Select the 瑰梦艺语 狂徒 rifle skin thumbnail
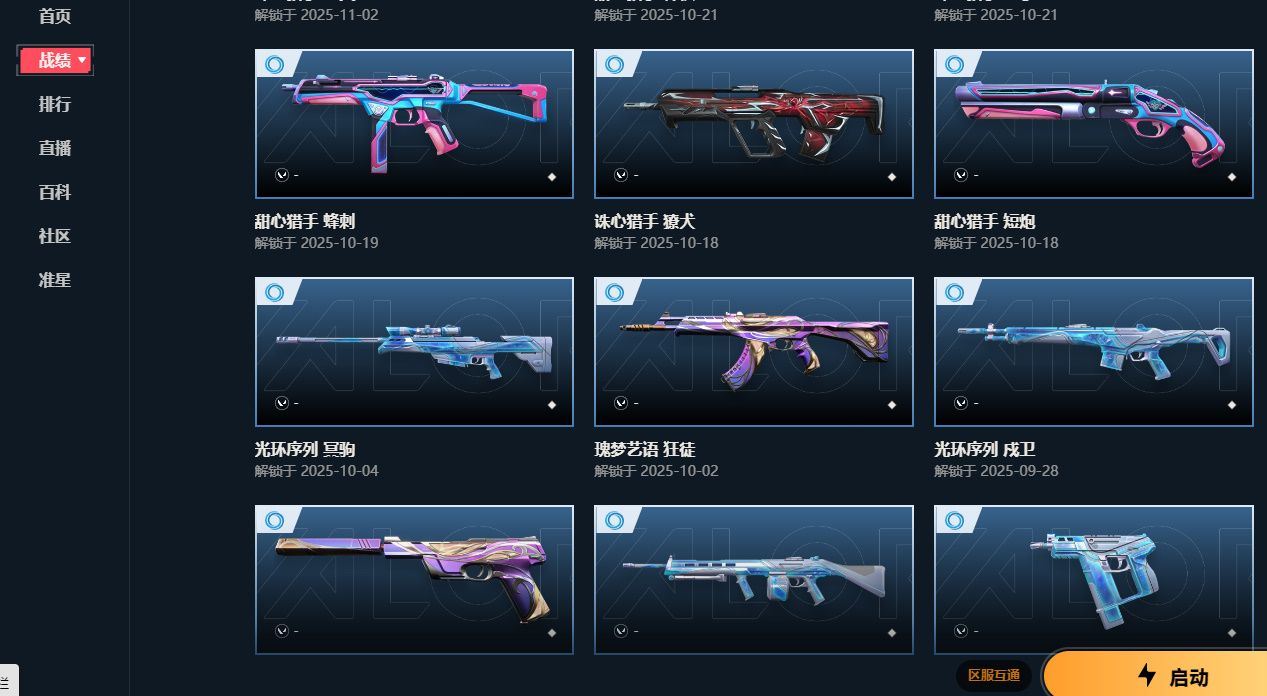Viewport: 1267px width, 696px height. click(x=754, y=352)
